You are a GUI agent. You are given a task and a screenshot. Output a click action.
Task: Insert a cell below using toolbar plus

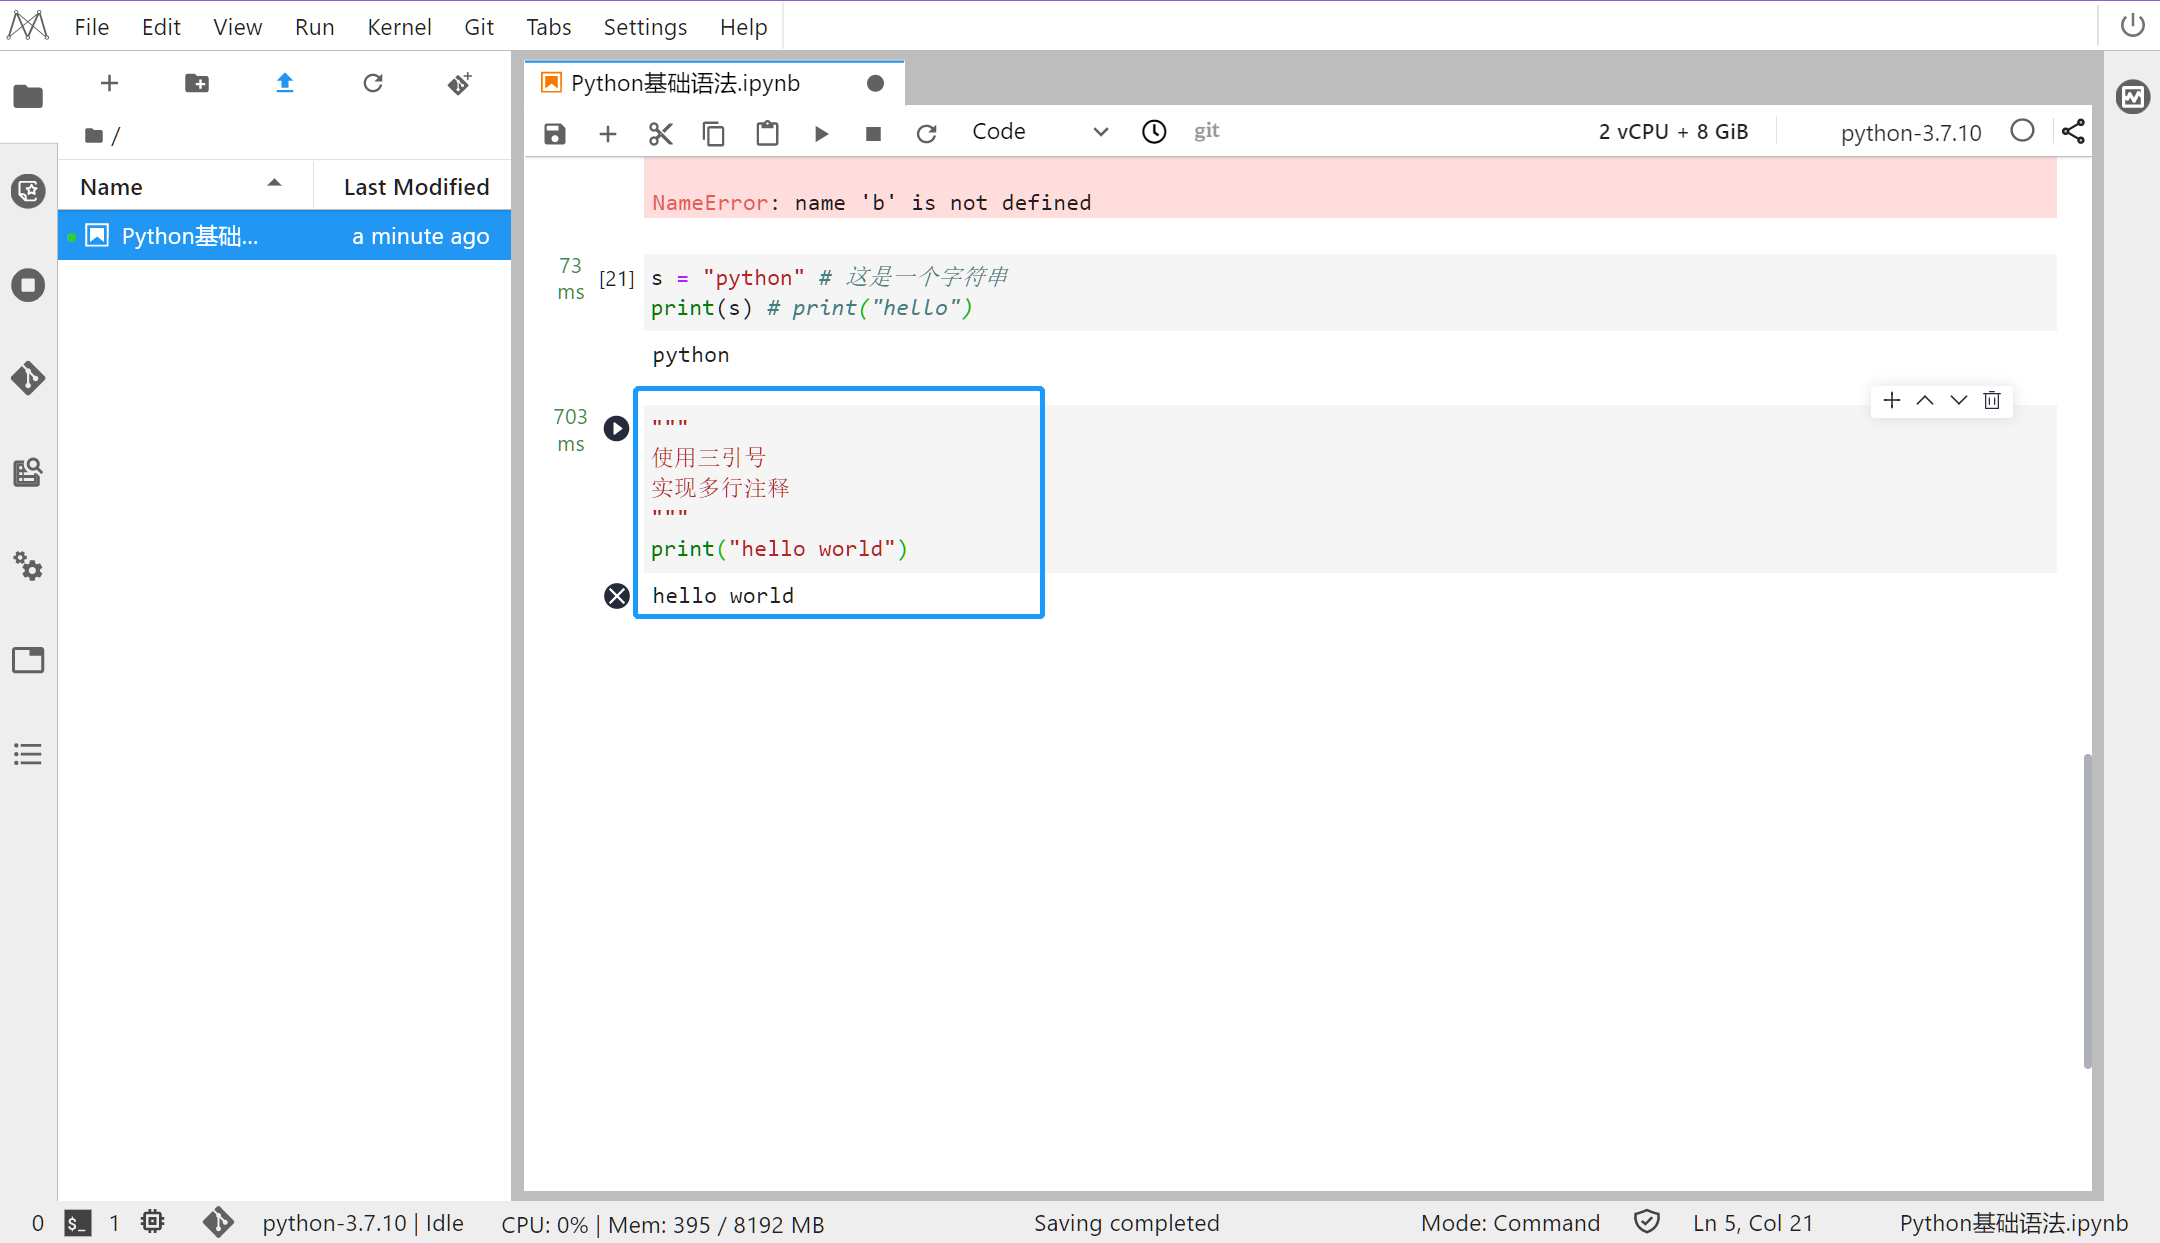pos(608,133)
